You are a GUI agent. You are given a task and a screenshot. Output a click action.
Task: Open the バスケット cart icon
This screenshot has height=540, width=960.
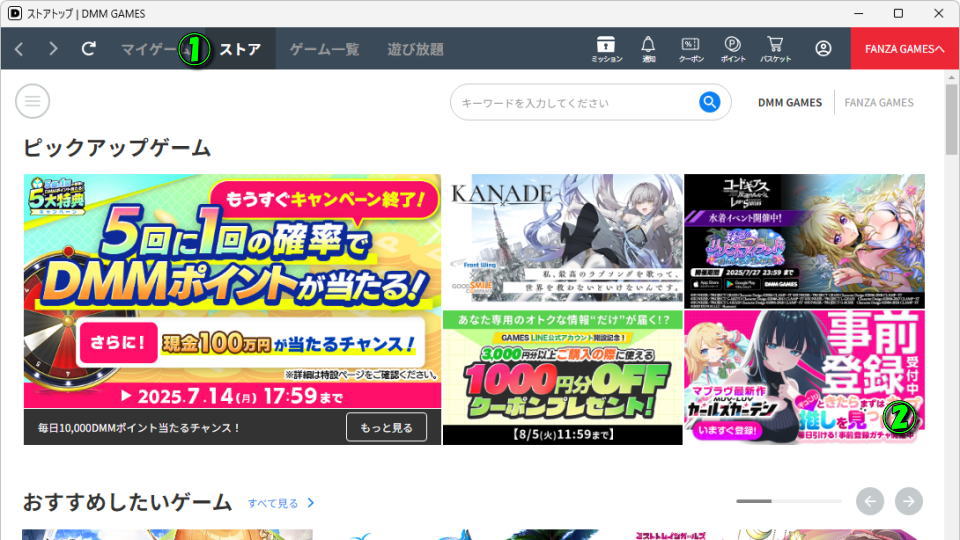(775, 49)
